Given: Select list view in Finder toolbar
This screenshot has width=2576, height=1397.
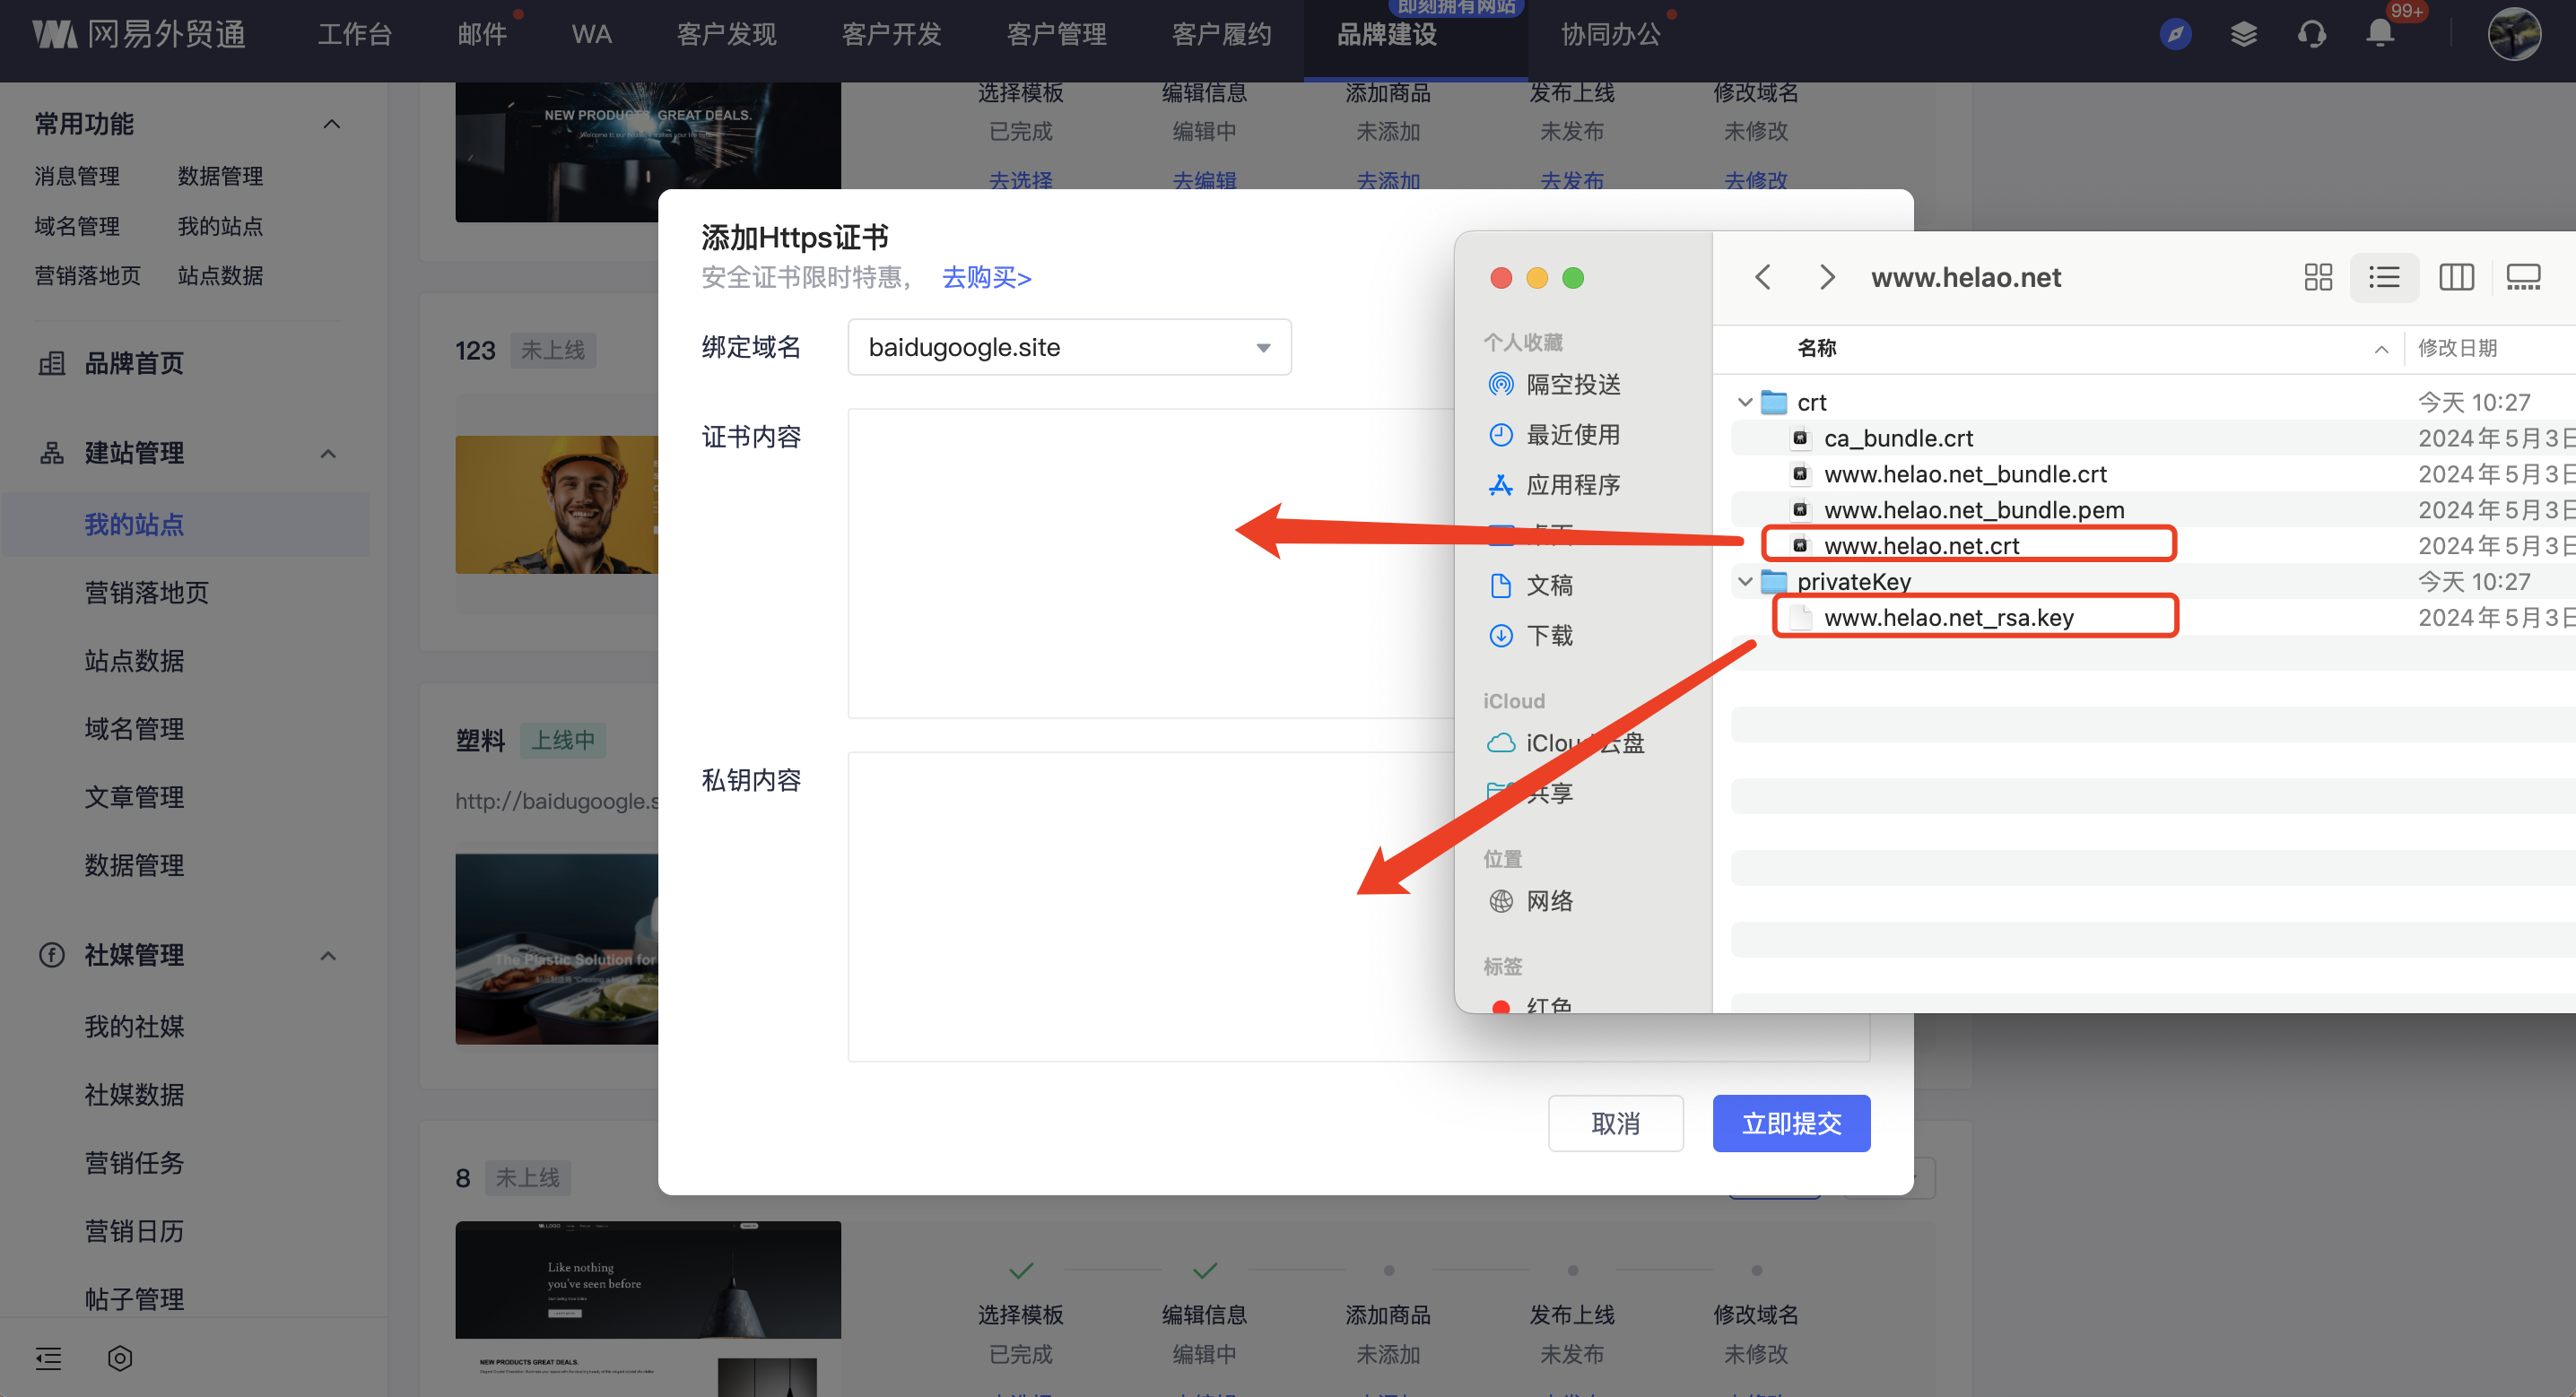Looking at the screenshot, I should point(2384,277).
